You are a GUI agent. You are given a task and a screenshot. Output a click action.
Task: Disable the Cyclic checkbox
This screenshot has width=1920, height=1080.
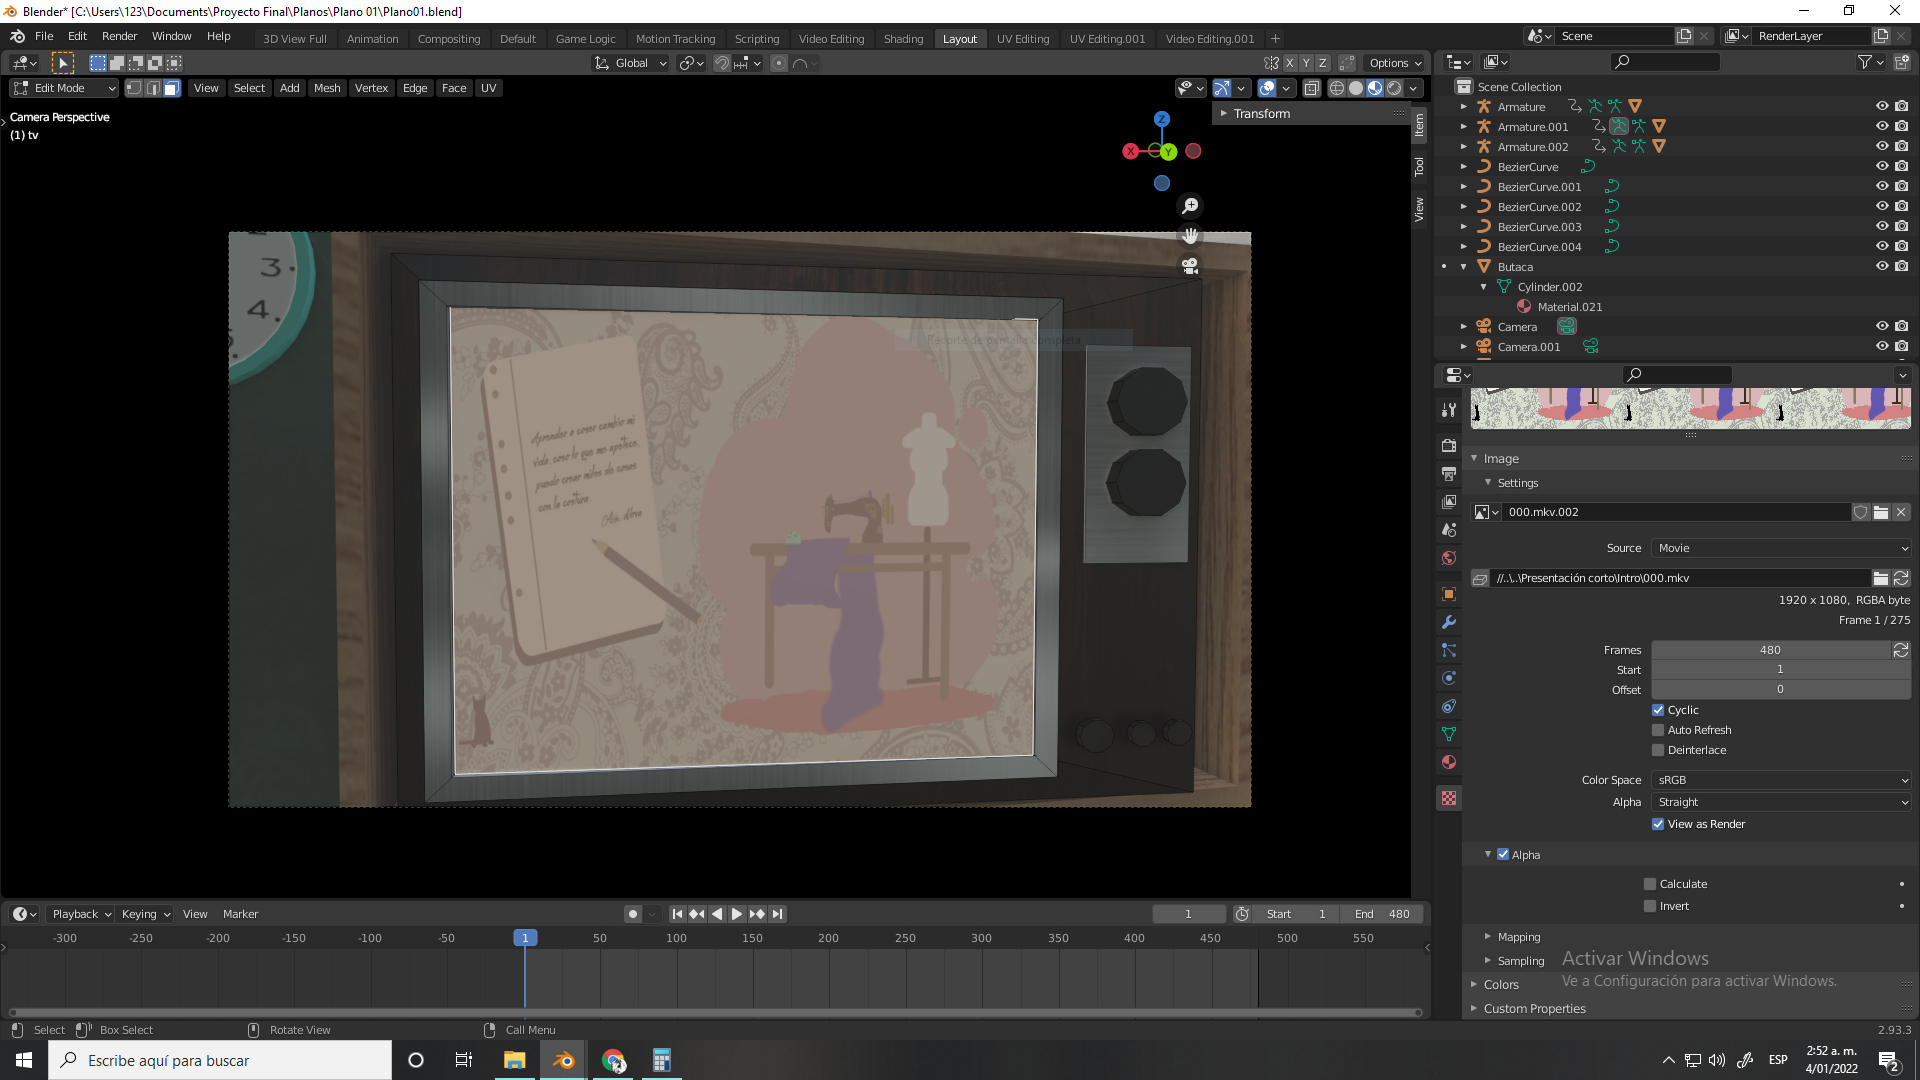pyautogui.click(x=1658, y=710)
